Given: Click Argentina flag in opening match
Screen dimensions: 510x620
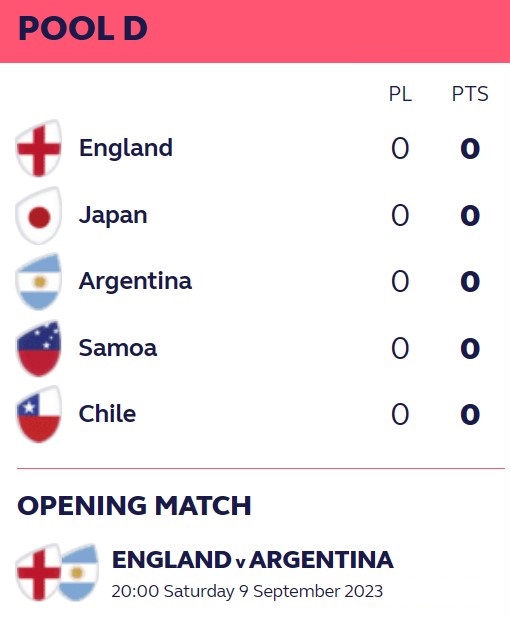Looking at the screenshot, I should (79, 572).
